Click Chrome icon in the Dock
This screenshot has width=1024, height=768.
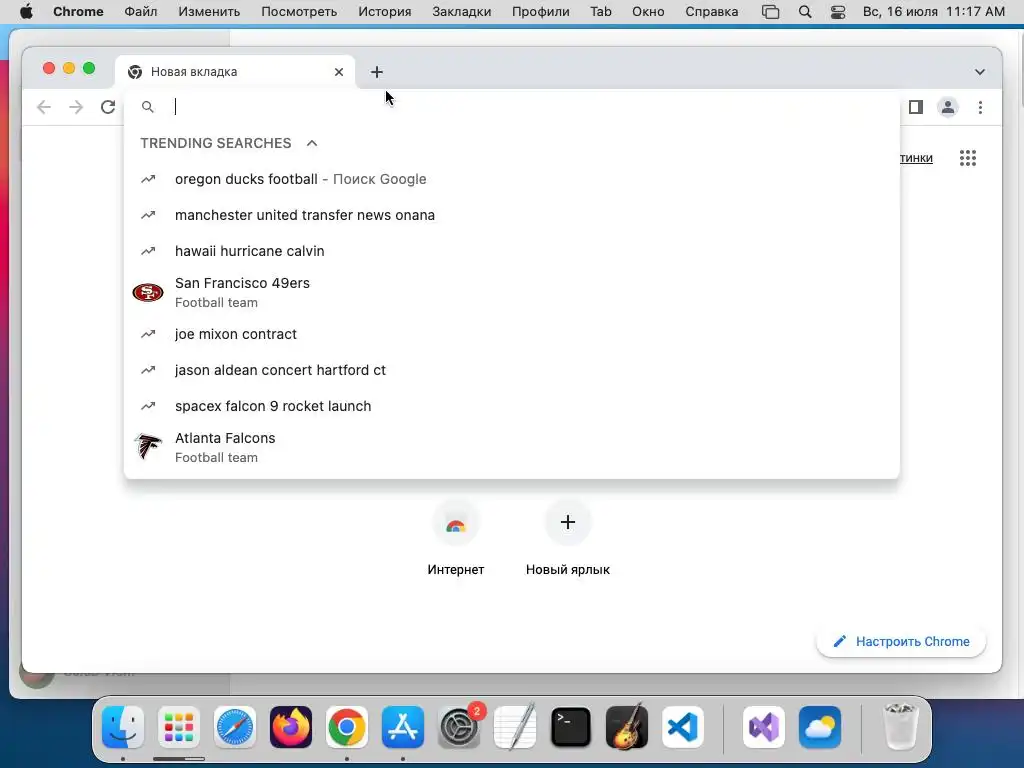coord(347,726)
